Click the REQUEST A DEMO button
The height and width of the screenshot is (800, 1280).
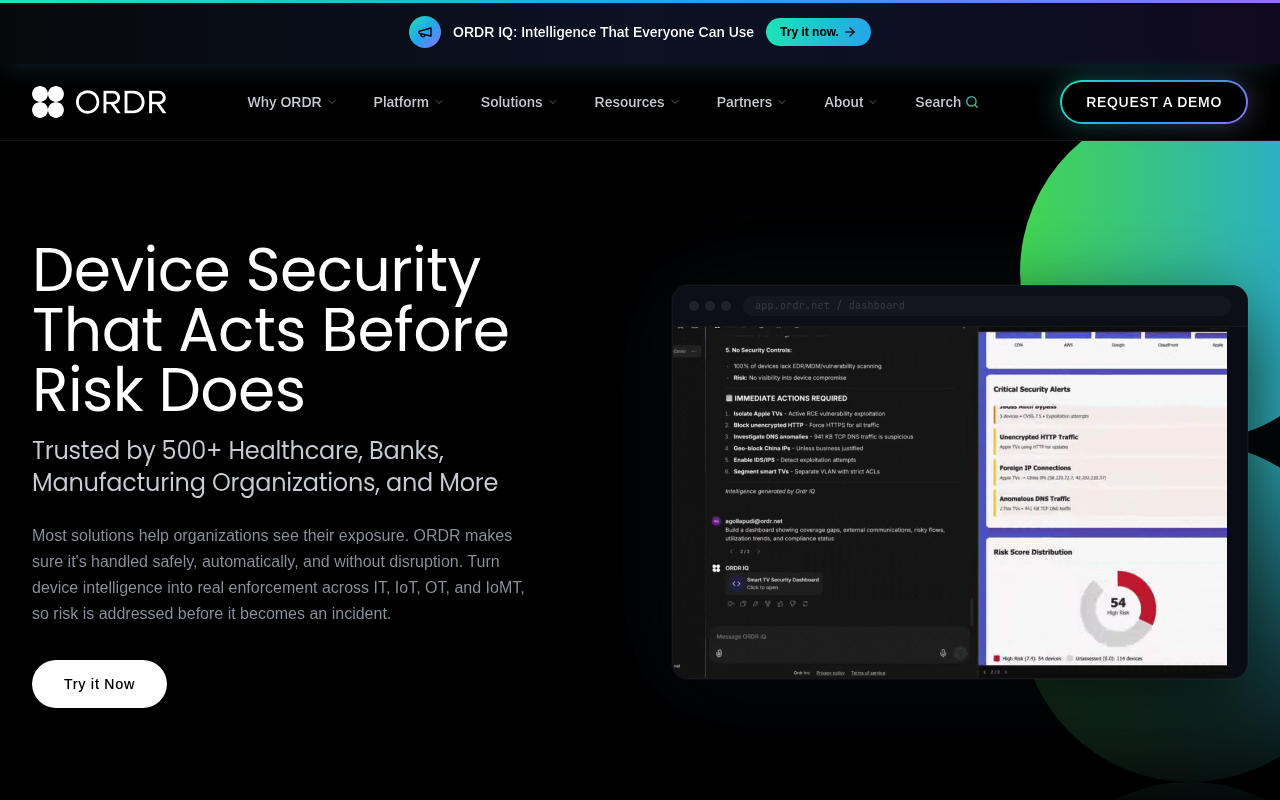point(1154,102)
